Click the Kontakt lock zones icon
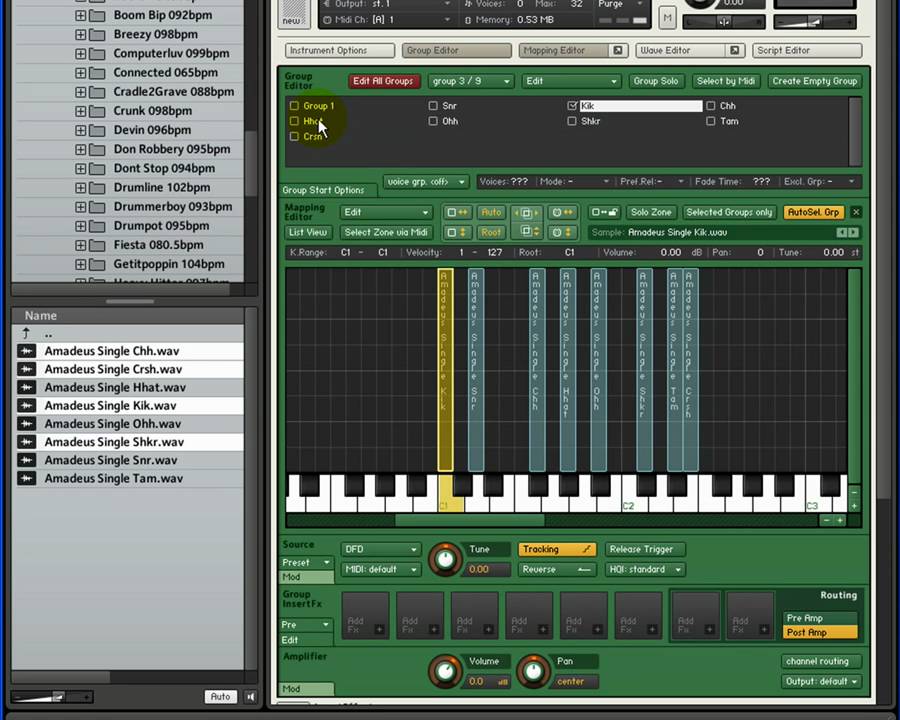Viewport: 900px width, 720px height. tap(604, 212)
